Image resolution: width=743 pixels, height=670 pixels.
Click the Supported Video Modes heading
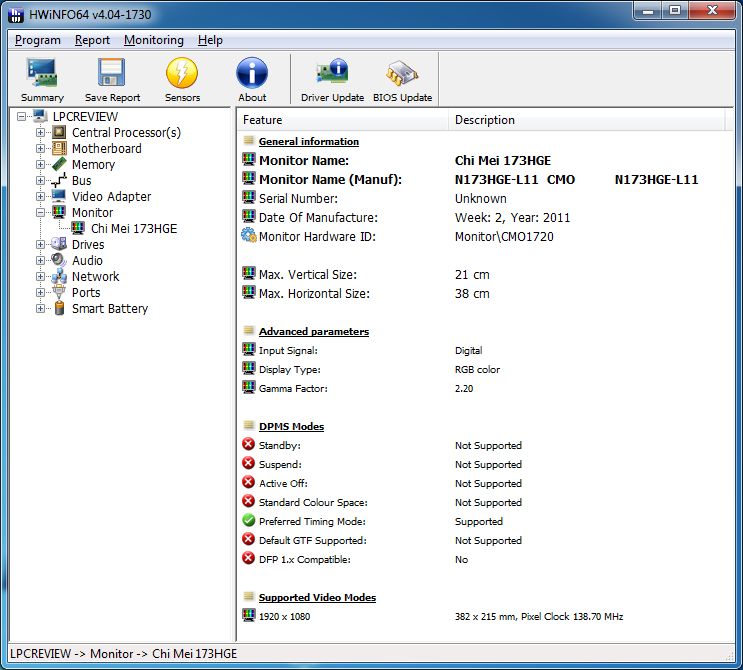(x=317, y=597)
